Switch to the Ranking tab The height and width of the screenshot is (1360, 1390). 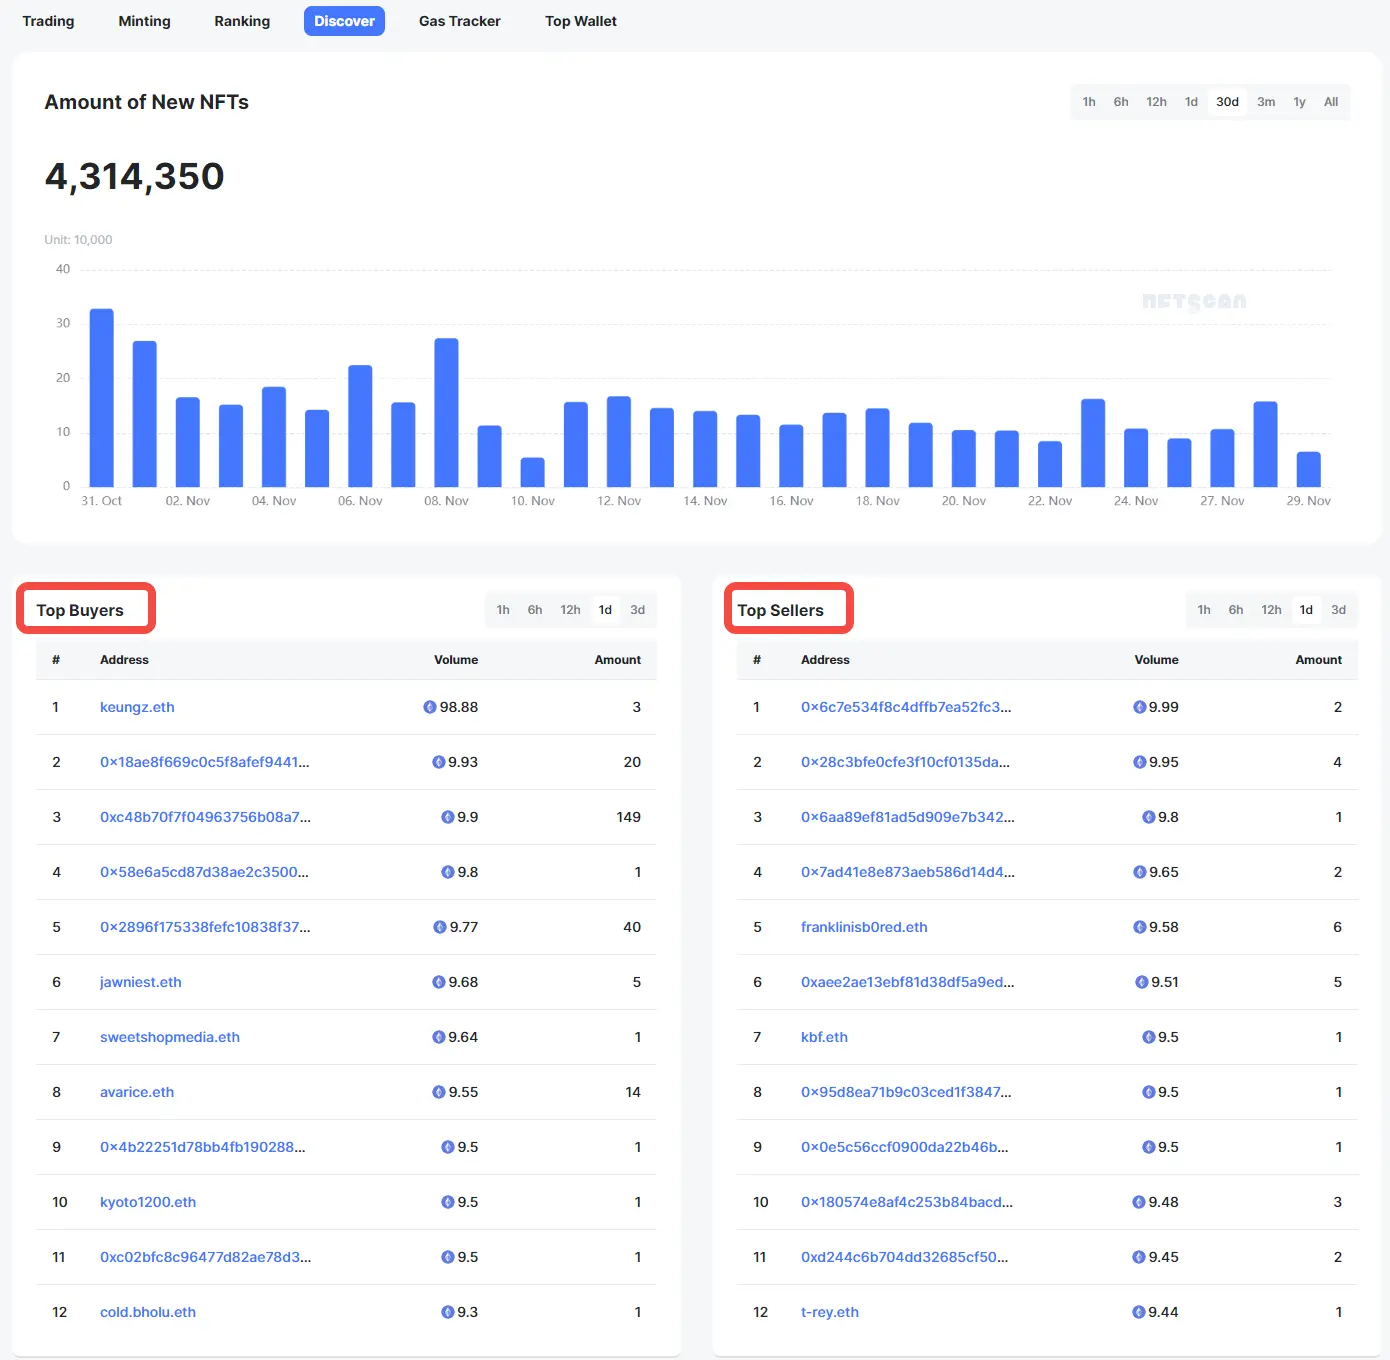pyautogui.click(x=242, y=21)
